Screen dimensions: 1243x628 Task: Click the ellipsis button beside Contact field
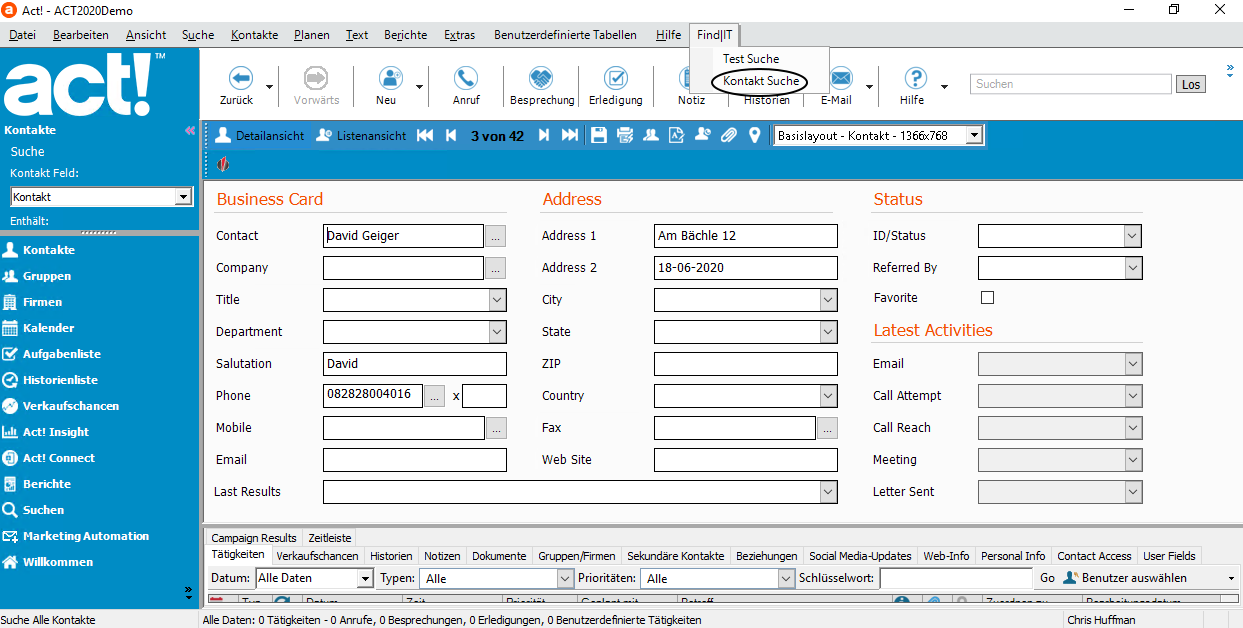click(x=496, y=236)
